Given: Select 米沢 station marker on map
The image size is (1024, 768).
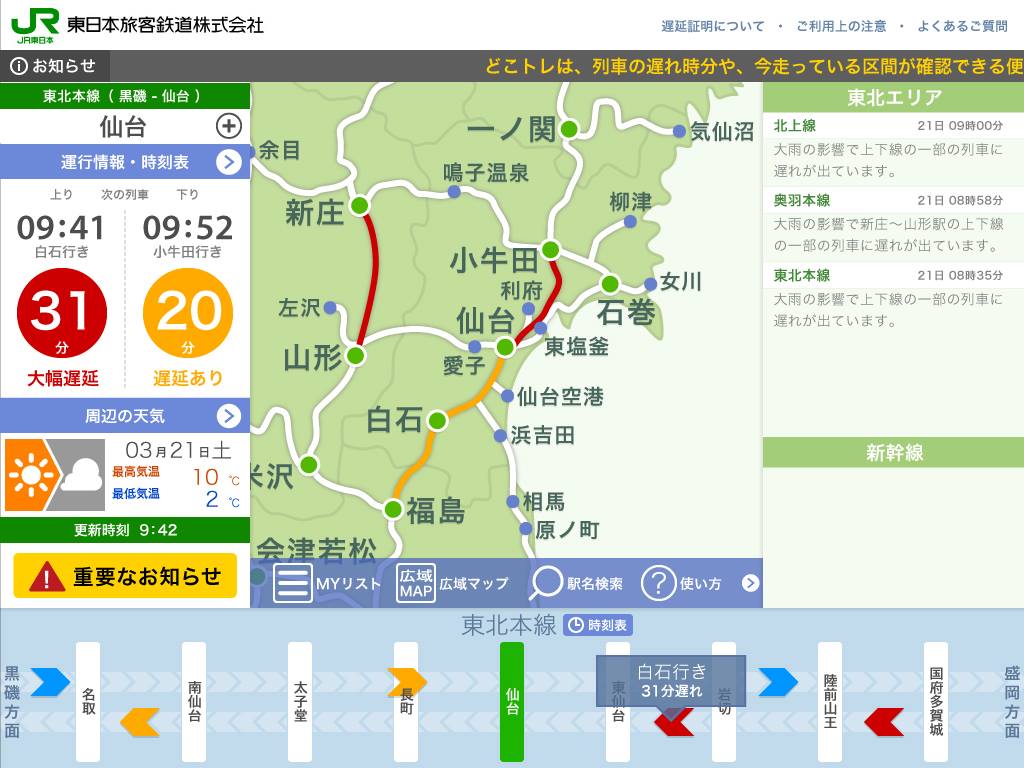Looking at the screenshot, I should click(309, 465).
